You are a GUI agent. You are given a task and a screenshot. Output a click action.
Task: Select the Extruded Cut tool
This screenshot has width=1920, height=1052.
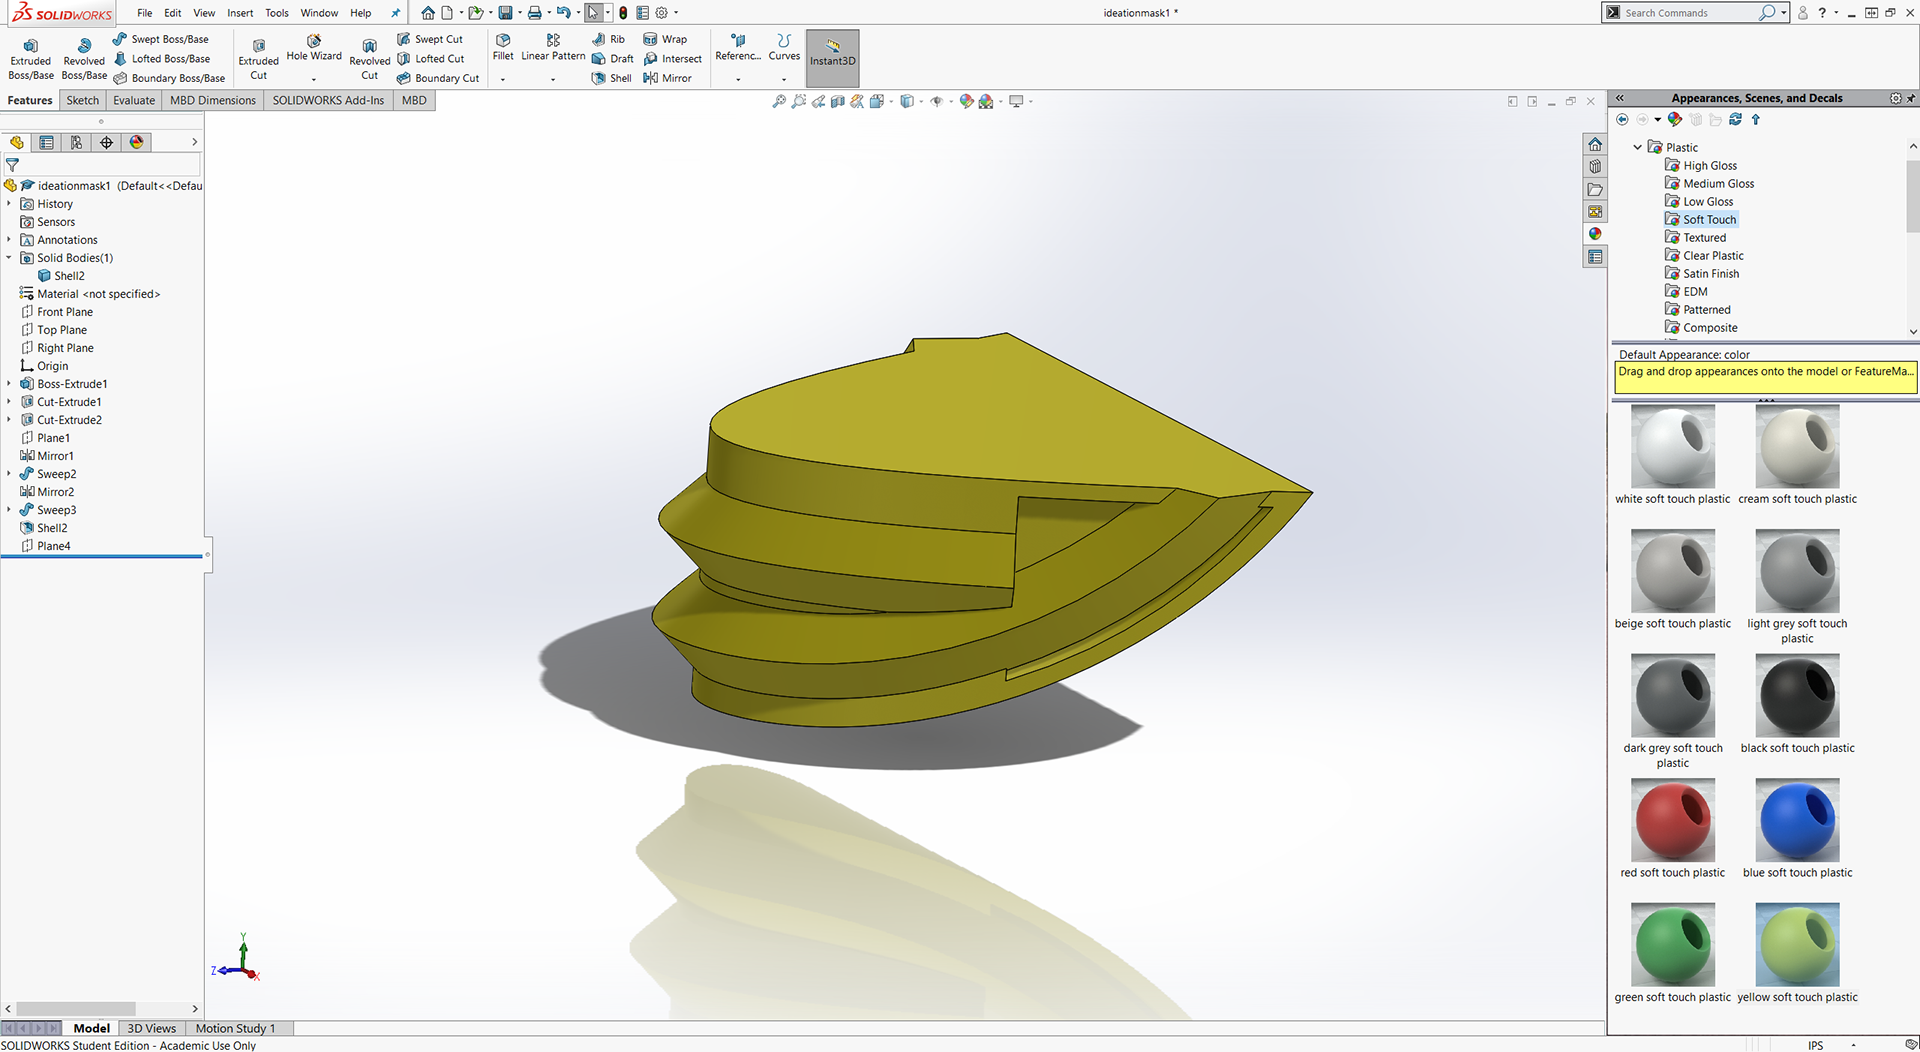pos(258,59)
